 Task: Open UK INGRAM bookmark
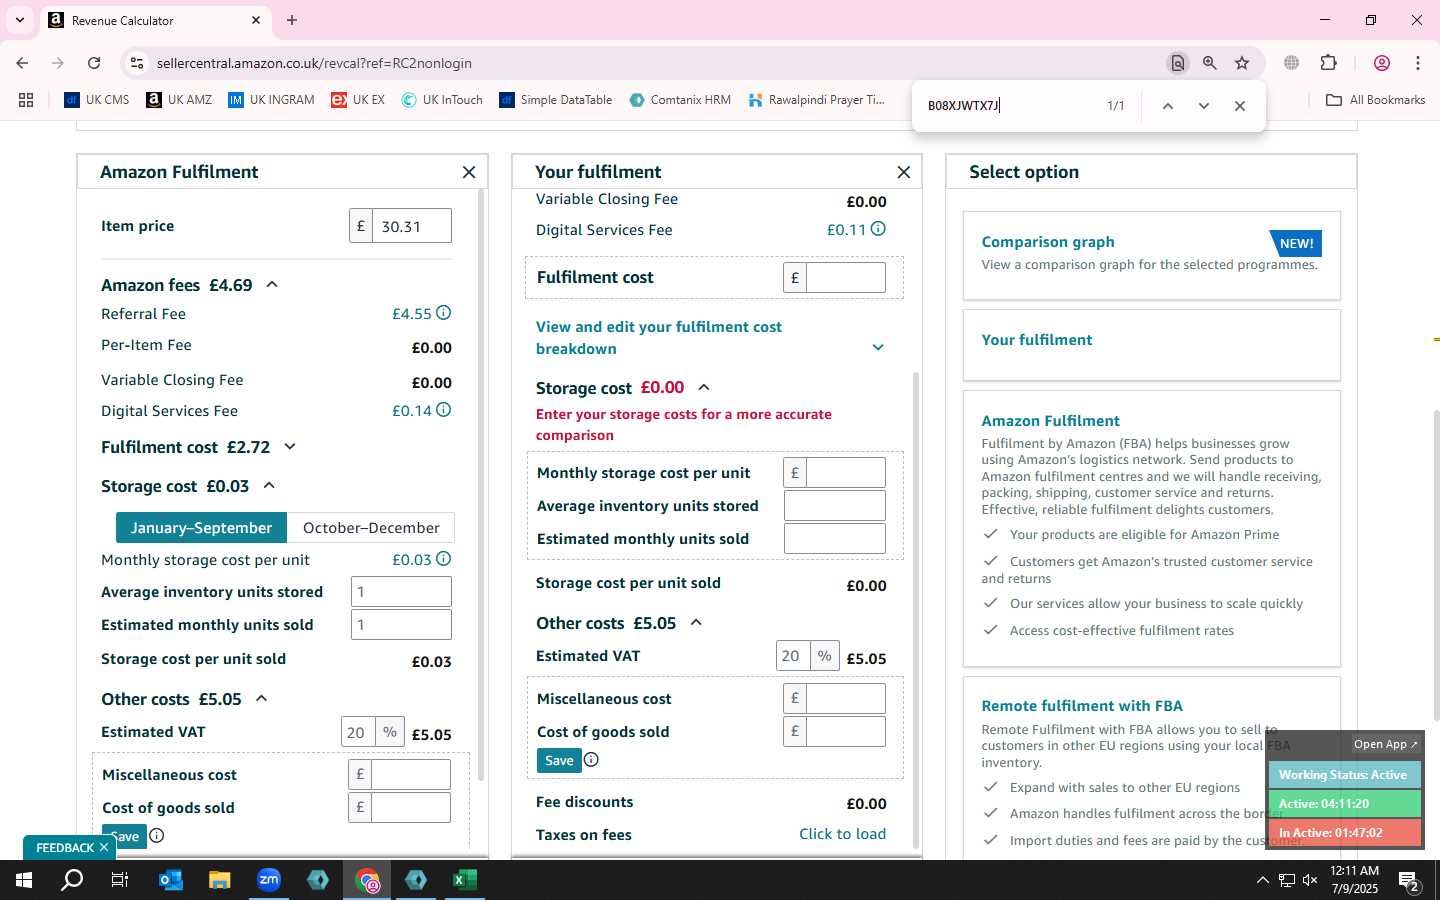click(x=271, y=100)
